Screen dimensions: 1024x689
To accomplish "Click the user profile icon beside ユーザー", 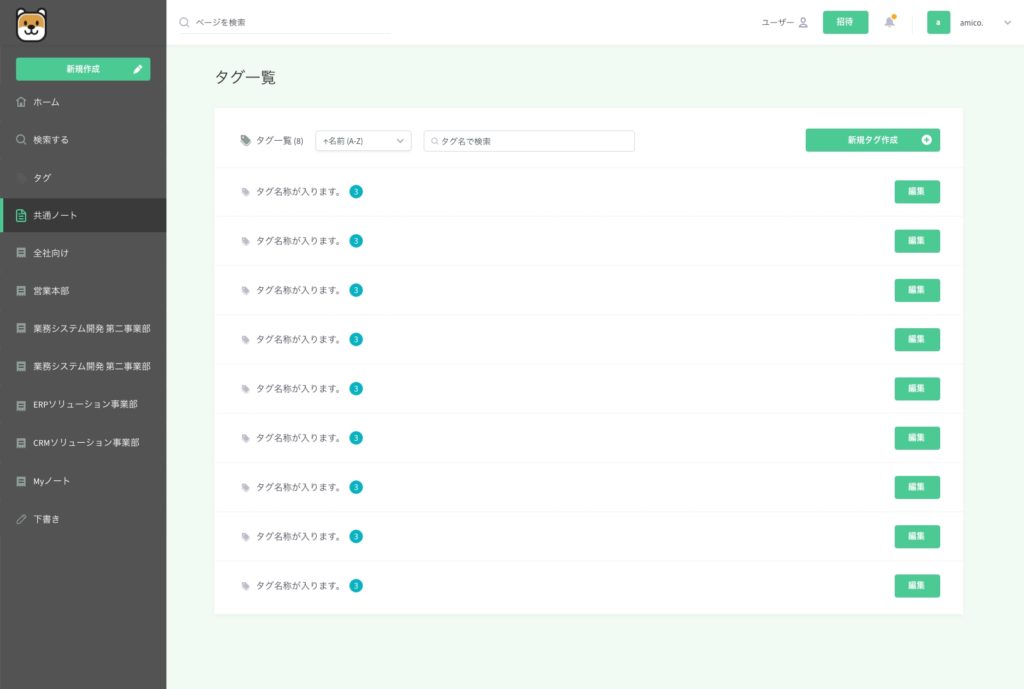I will pos(803,22).
